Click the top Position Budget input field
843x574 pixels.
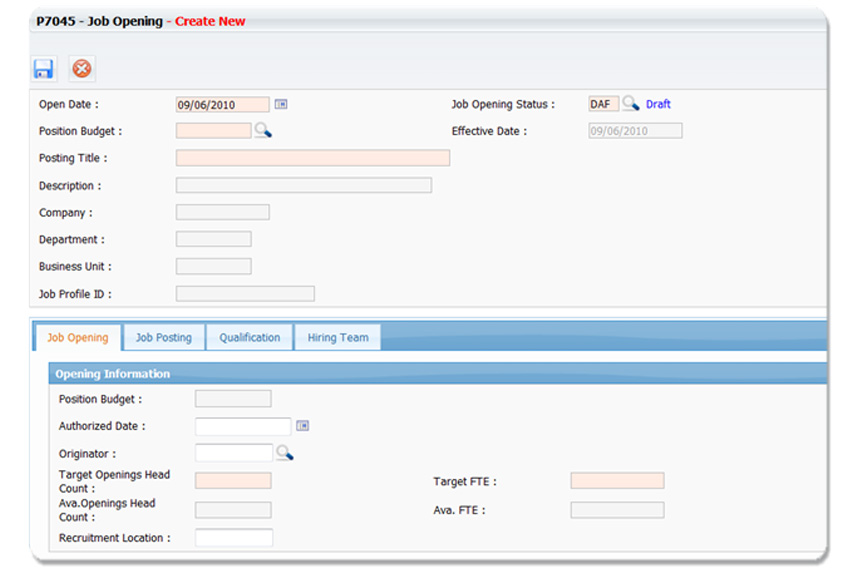tap(213, 131)
